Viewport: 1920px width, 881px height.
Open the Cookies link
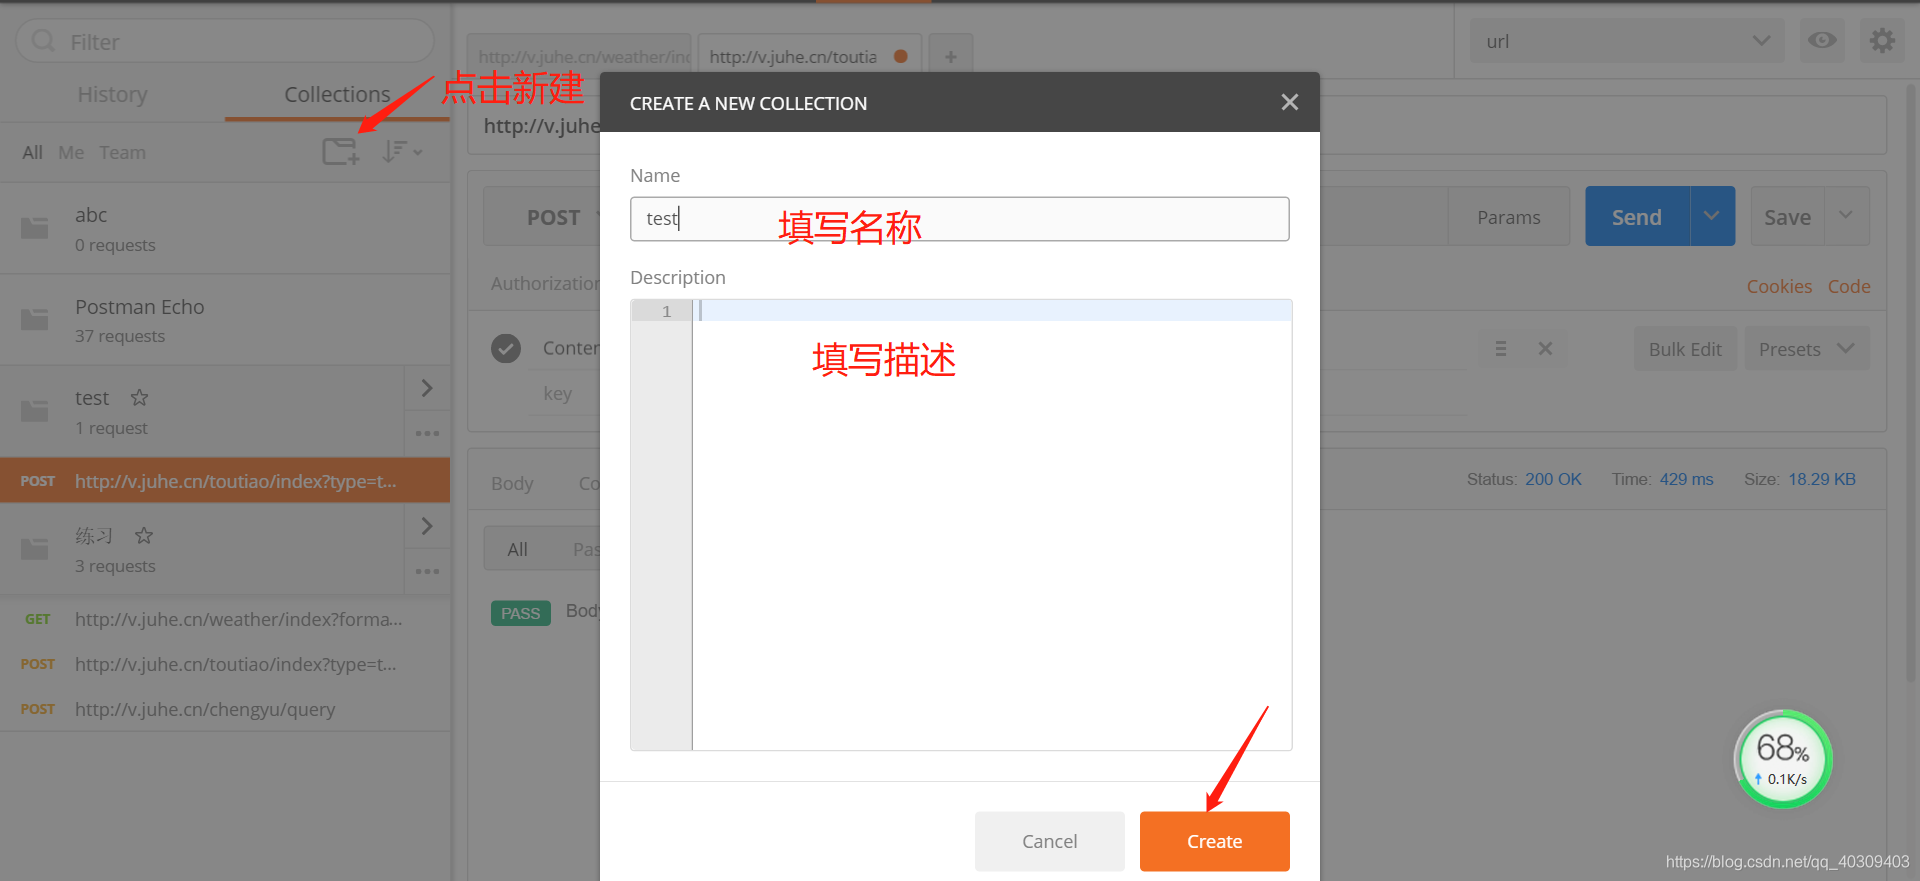[x=1779, y=287]
